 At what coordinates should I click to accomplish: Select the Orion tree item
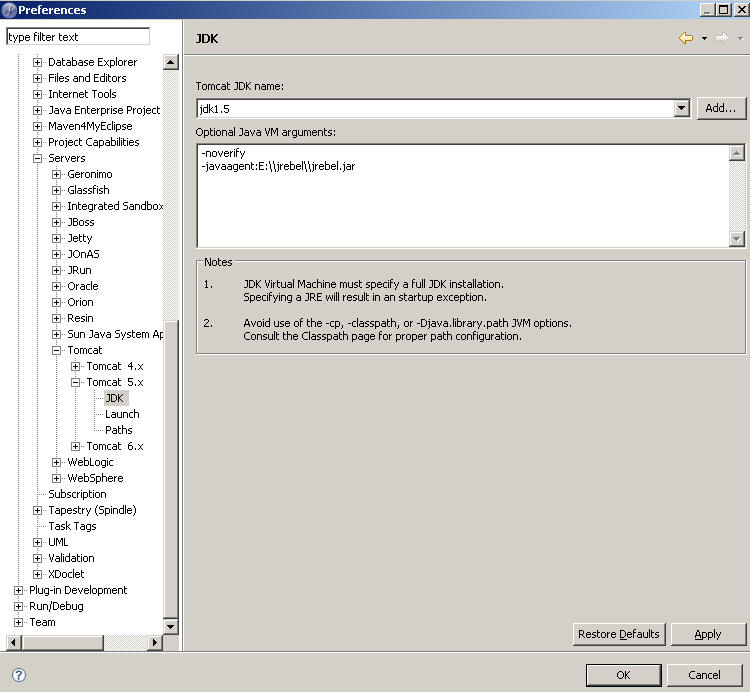click(80, 302)
